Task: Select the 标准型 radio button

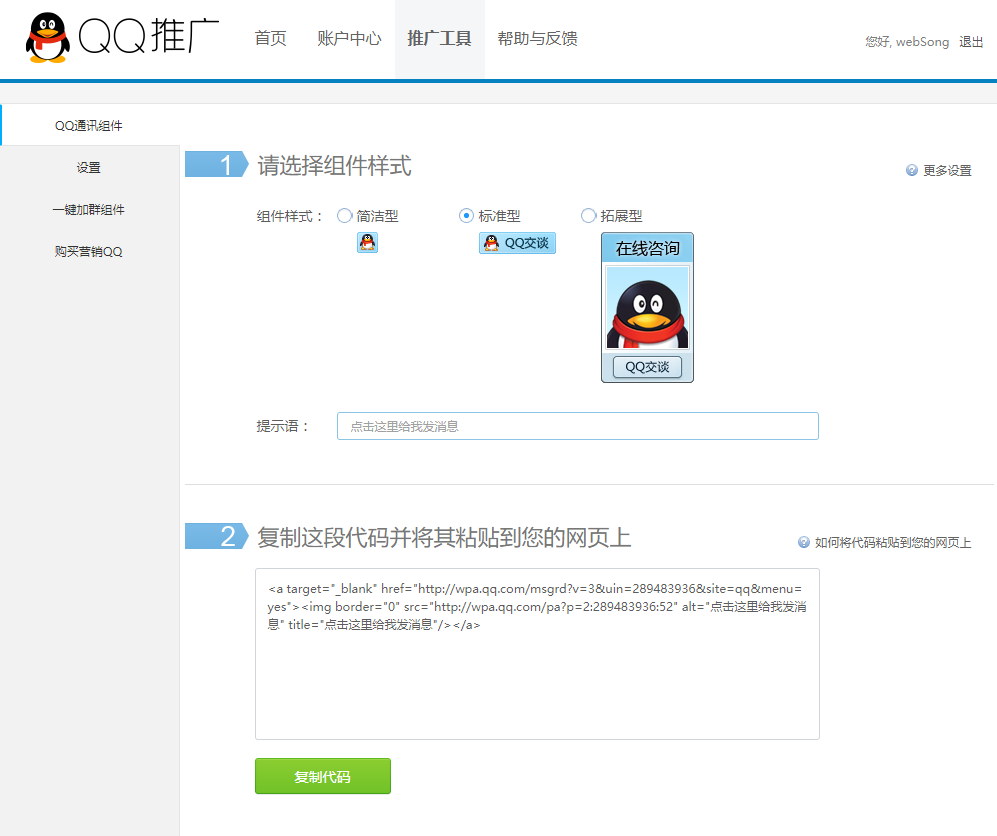Action: click(x=466, y=216)
